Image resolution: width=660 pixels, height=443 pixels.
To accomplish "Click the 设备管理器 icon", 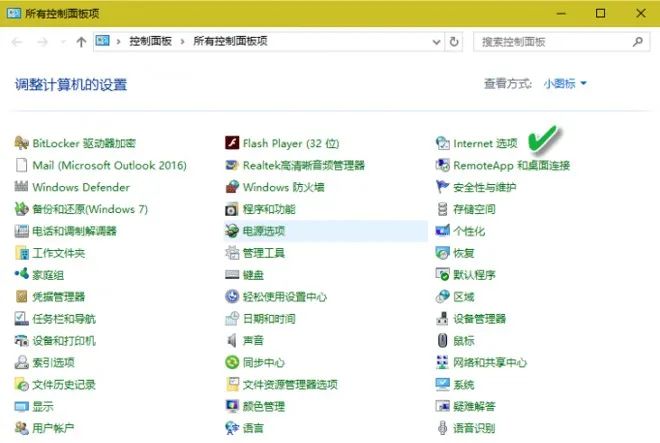I will tap(442, 318).
